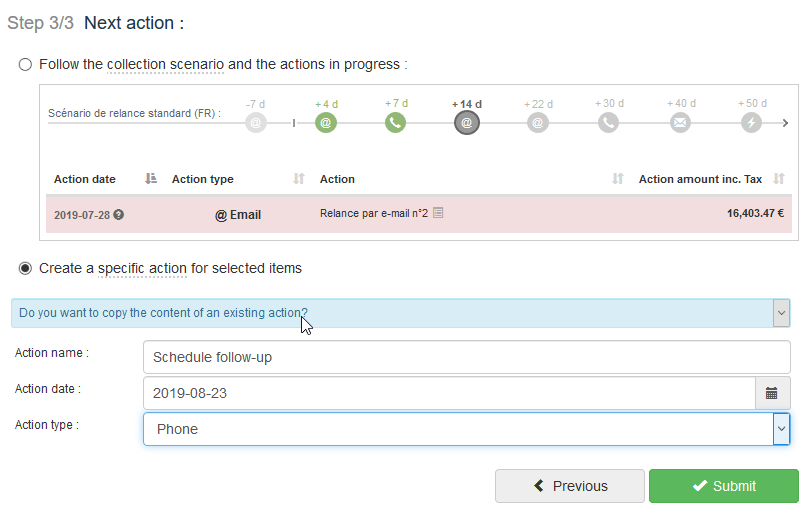Click the +4 d email step icon

pos(325,123)
